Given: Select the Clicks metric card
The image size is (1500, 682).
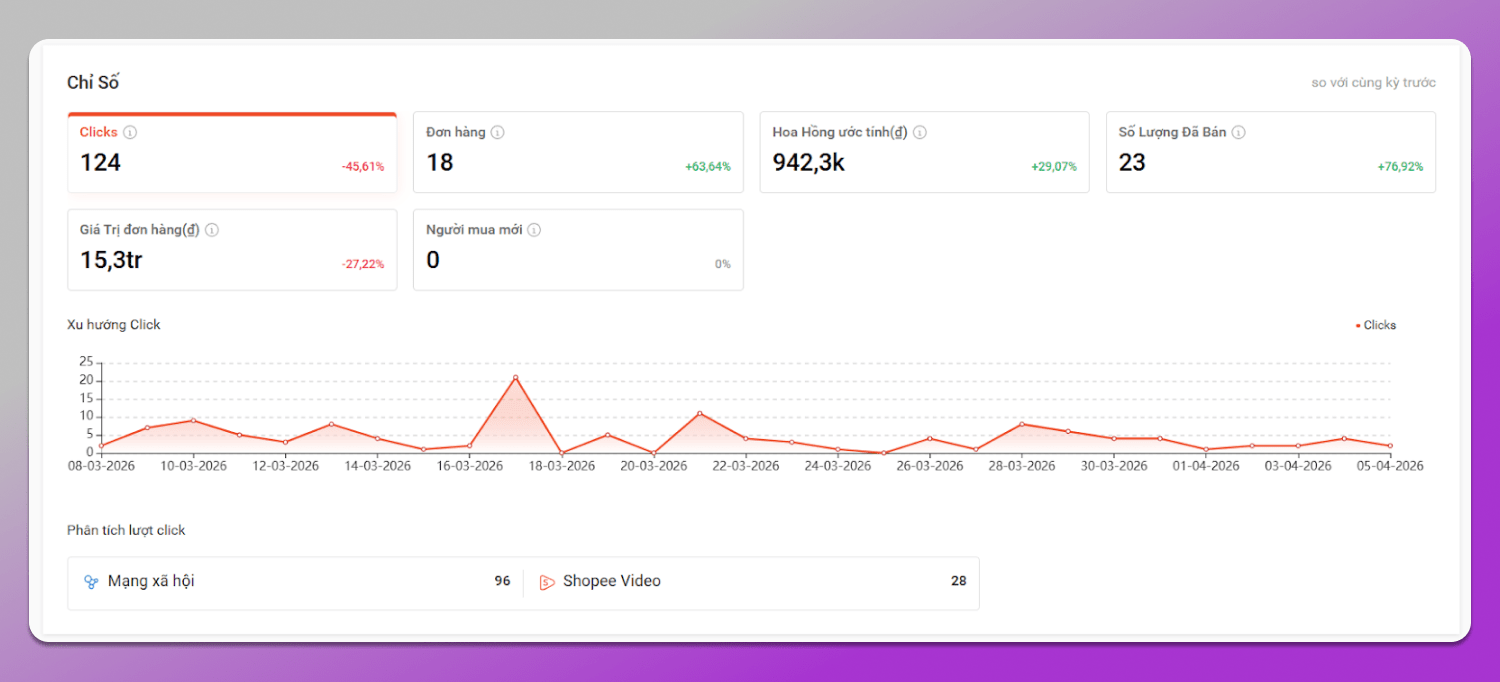Looking at the screenshot, I should [x=232, y=153].
